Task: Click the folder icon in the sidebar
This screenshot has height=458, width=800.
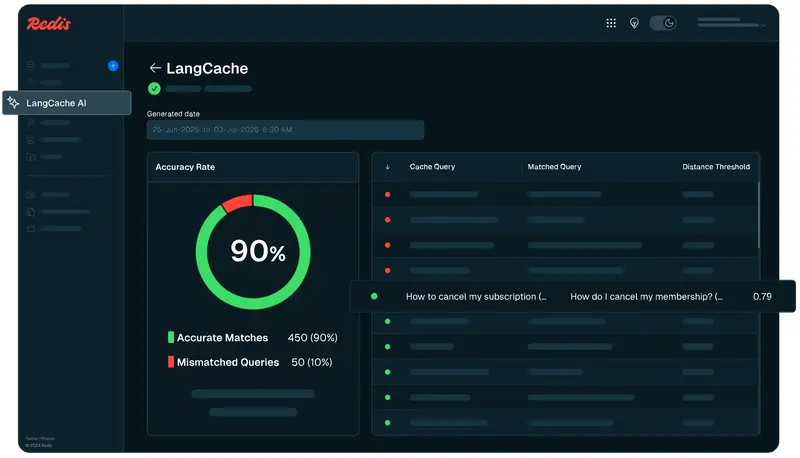Action: [31, 157]
